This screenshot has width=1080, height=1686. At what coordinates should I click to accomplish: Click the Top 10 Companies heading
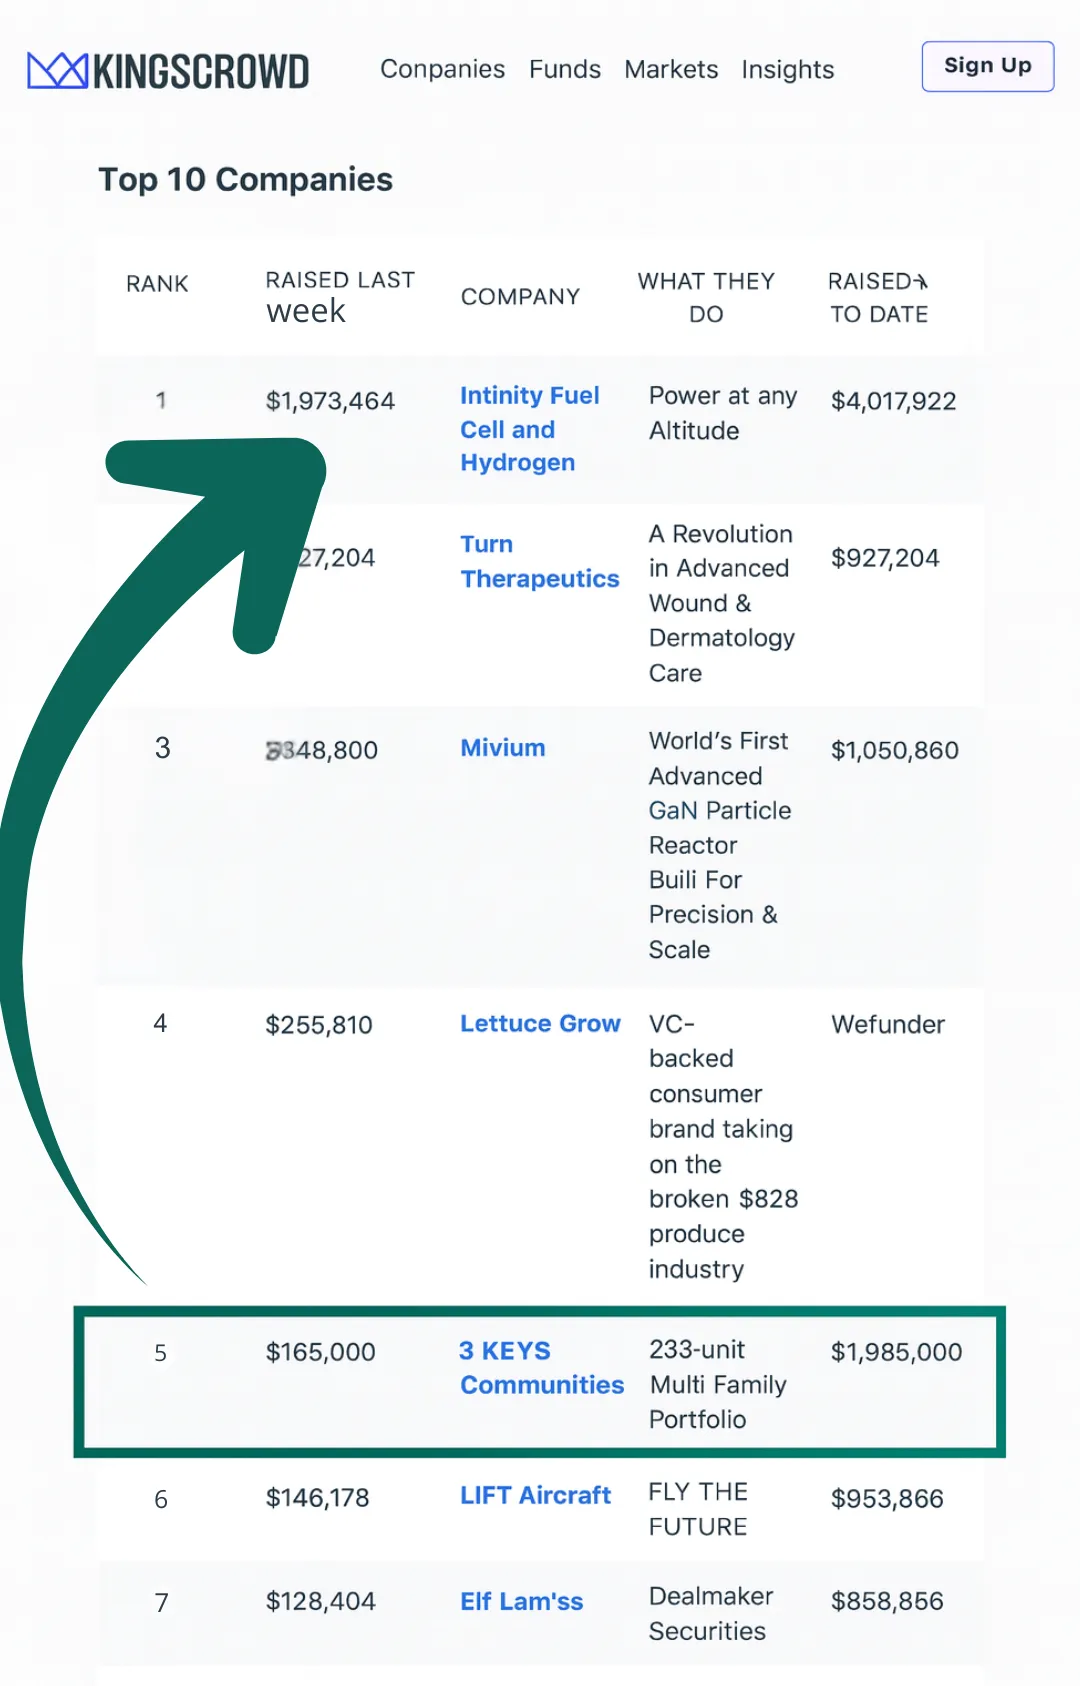click(245, 180)
